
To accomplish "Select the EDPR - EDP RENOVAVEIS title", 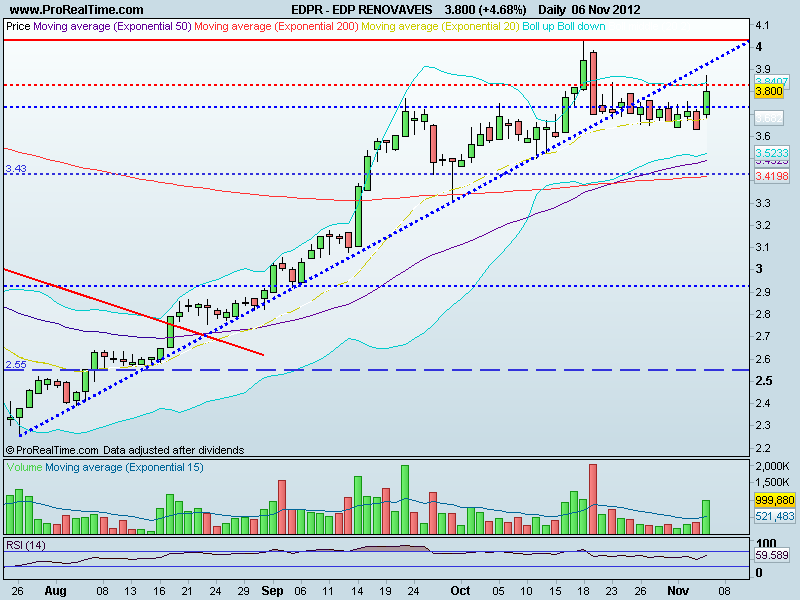I will tap(362, 10).
